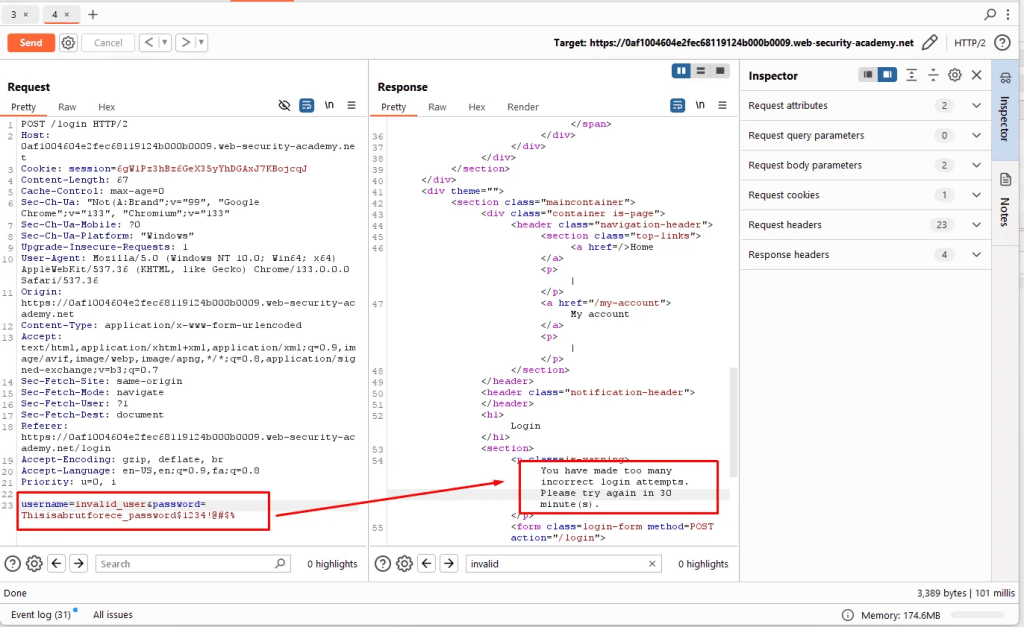Image resolution: width=1024 pixels, height=627 pixels.
Task: Switch Response to the Render tab
Action: [x=522, y=107]
